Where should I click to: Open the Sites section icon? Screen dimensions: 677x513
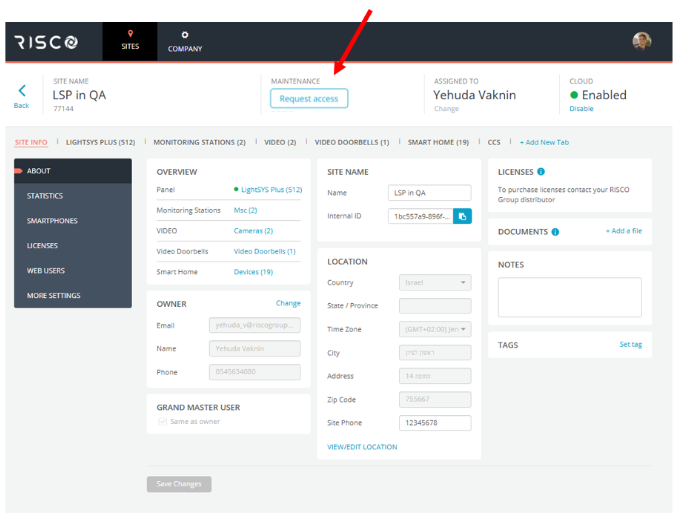[x=130, y=35]
